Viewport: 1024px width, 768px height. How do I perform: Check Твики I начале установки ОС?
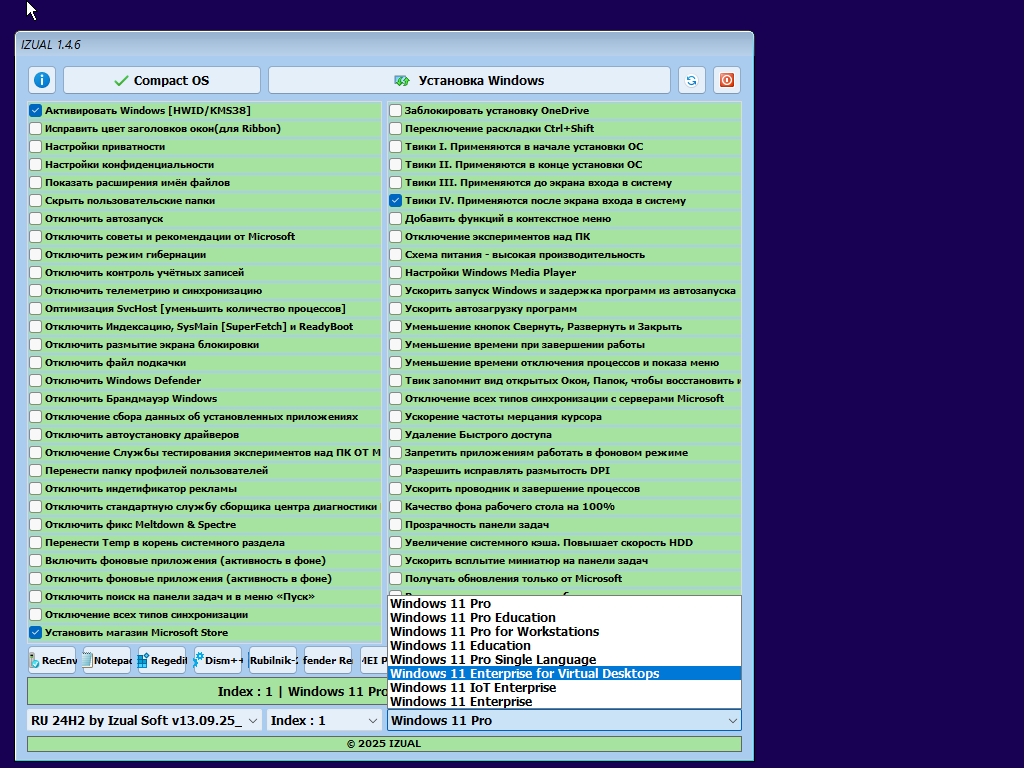click(x=395, y=146)
